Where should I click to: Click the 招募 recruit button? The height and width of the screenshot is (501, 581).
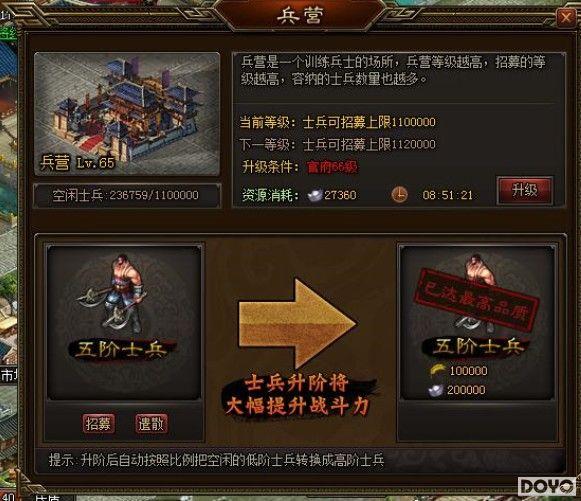[x=98, y=424]
